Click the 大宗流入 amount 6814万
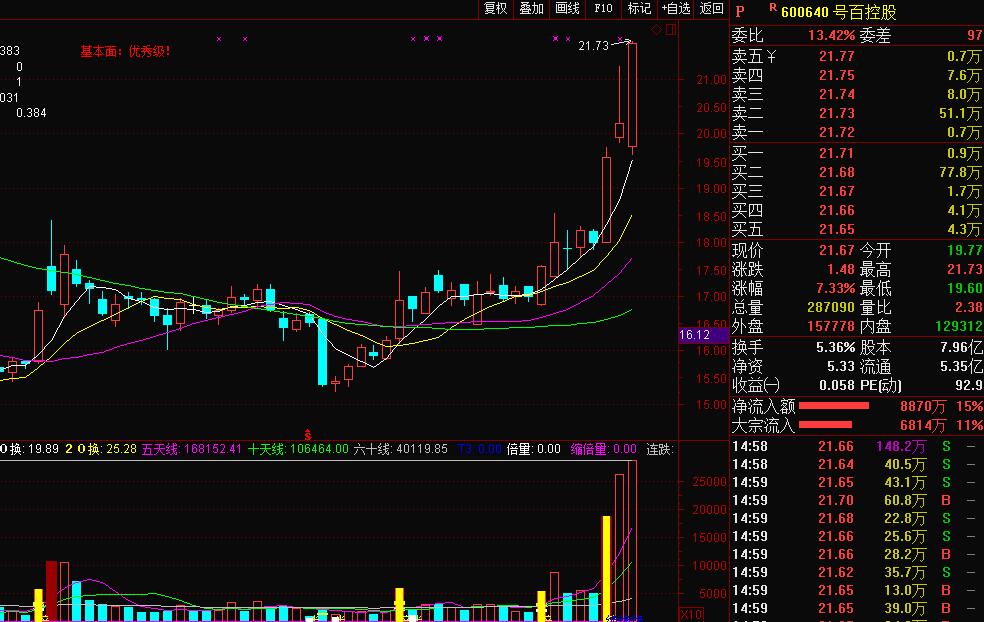 [x=923, y=426]
